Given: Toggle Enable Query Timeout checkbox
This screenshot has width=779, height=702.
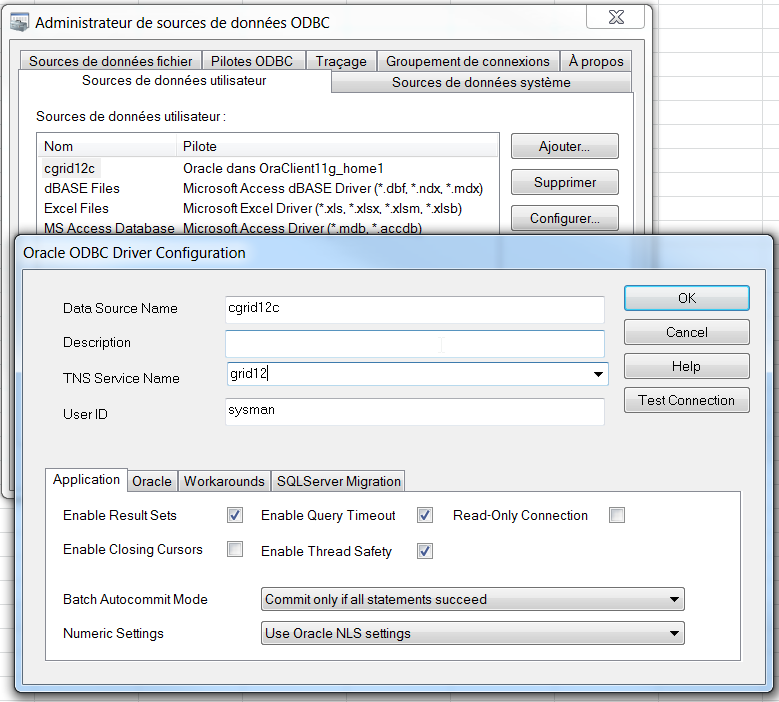Looking at the screenshot, I should tap(425, 515).
